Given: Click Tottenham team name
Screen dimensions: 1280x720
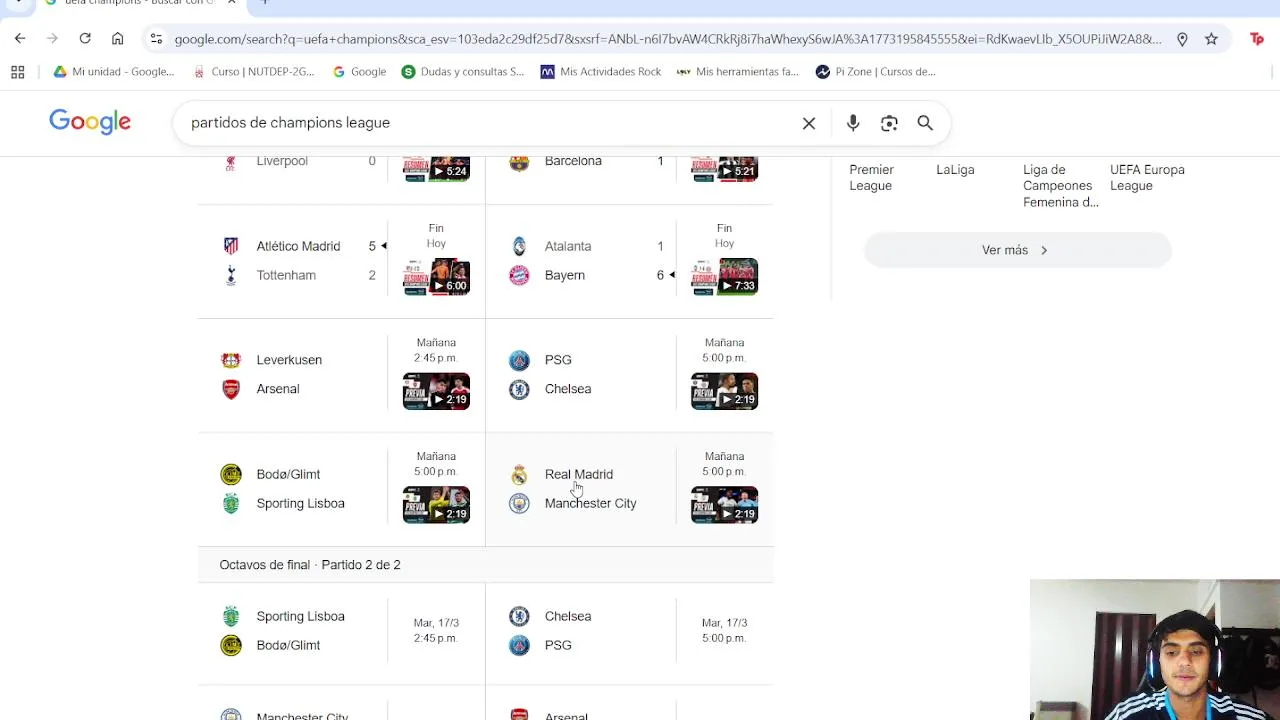Looking at the screenshot, I should pos(286,275).
